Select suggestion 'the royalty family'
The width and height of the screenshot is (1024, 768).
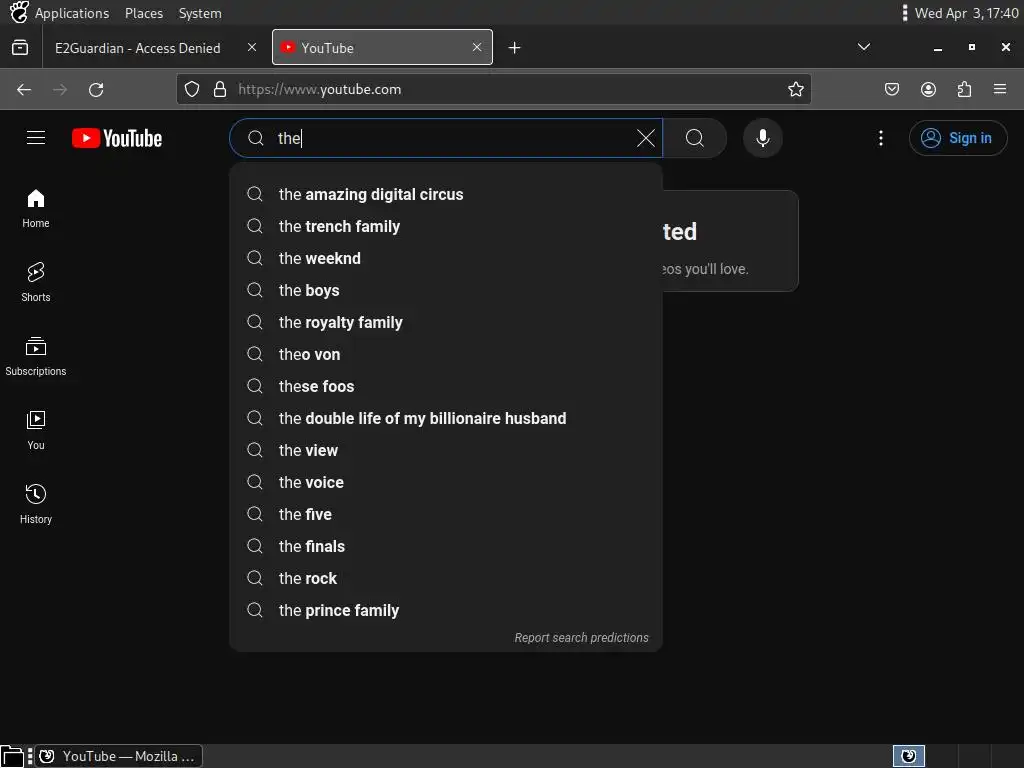[x=446, y=323]
